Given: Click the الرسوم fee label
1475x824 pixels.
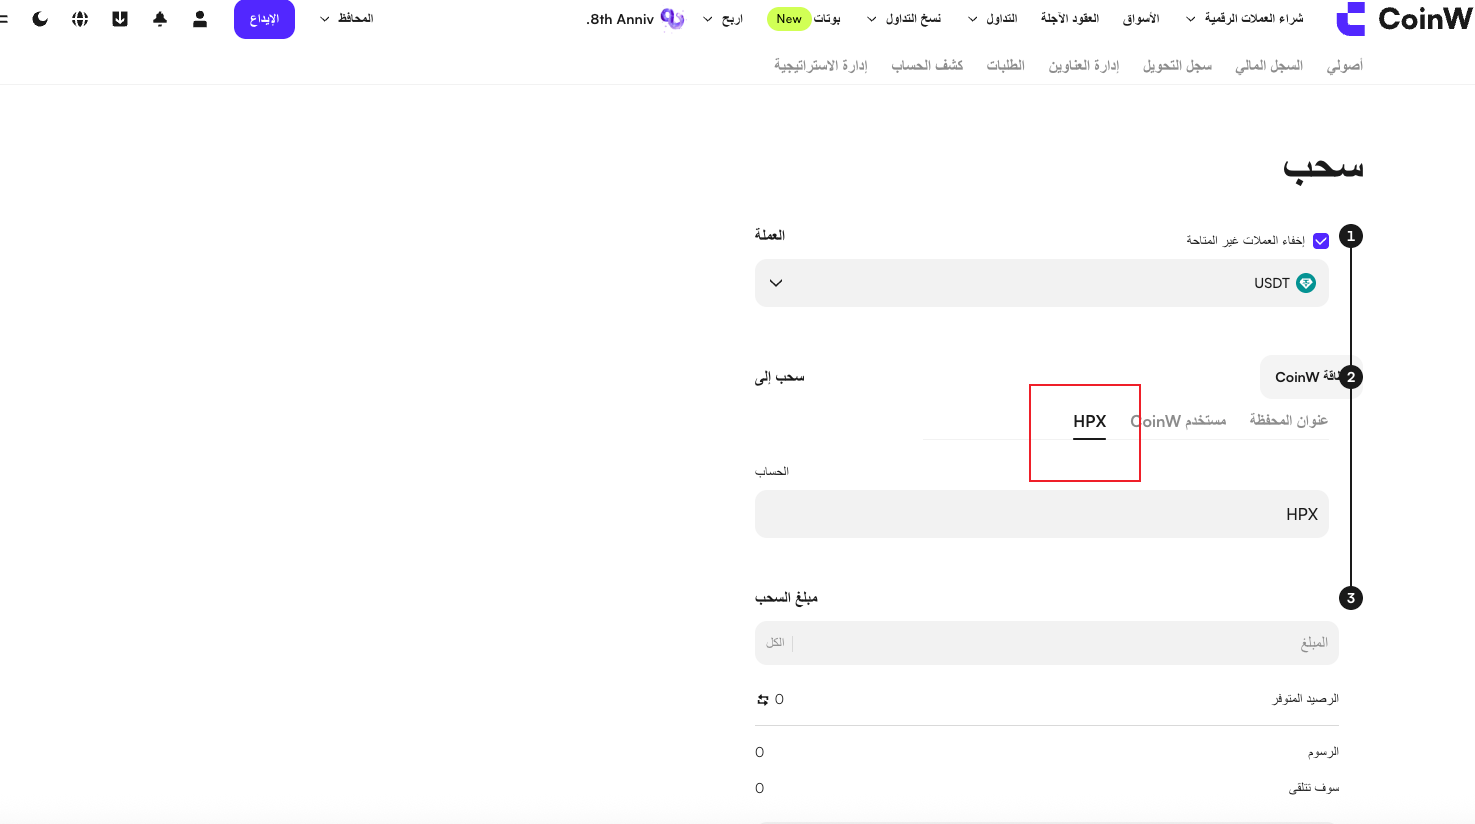Looking at the screenshot, I should click(1323, 752).
